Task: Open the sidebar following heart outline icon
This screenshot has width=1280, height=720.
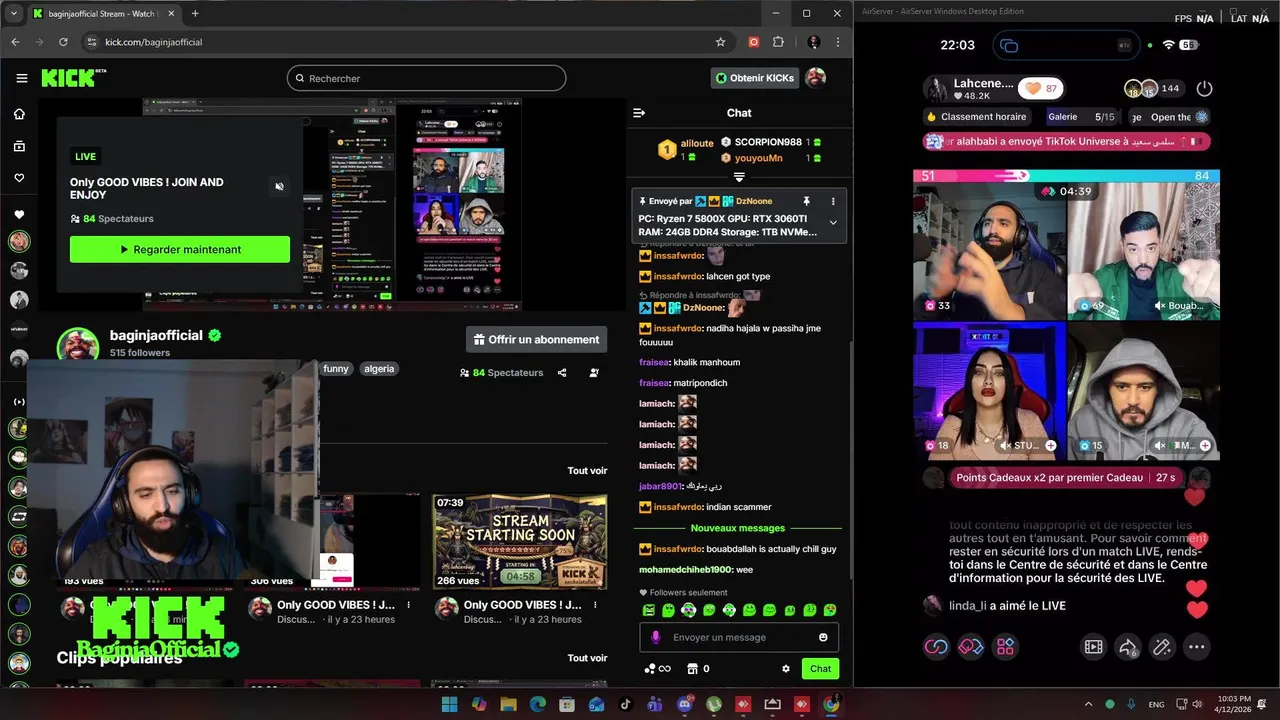Action: (19, 178)
